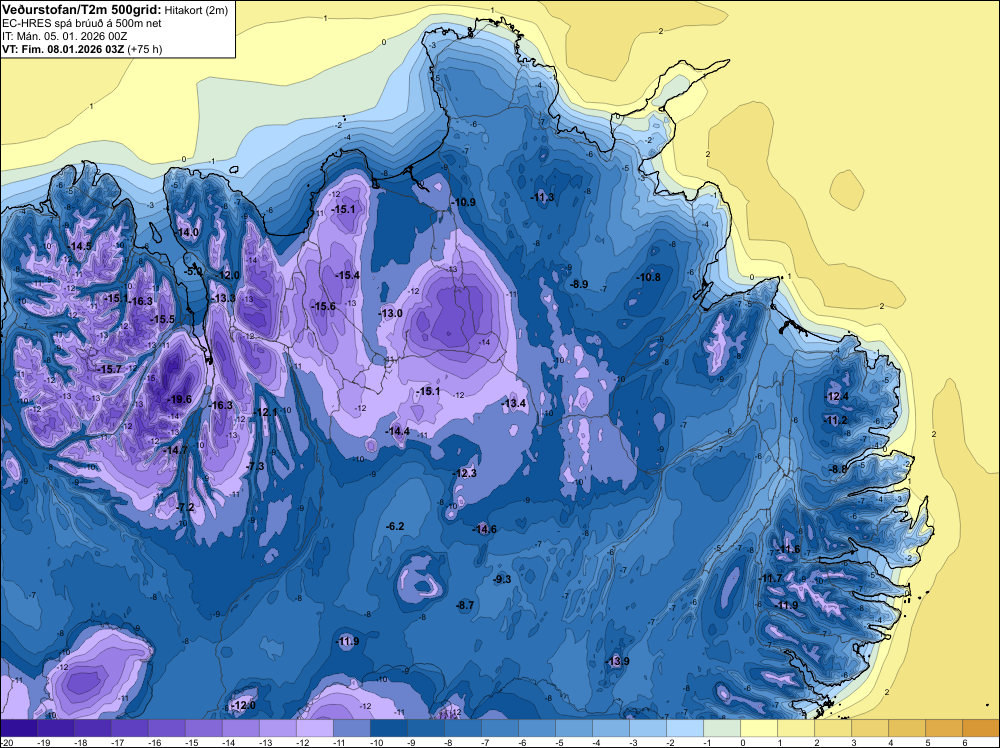Click the 'IT: Mán. 05. 01. 2026 00Z' line
Image resolution: width=1000 pixels, height=748 pixels.
64,36
